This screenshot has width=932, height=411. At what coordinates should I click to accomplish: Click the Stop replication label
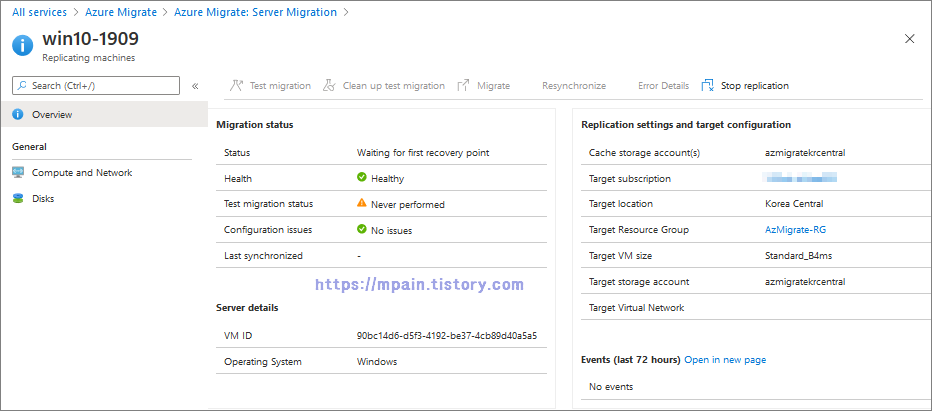pyautogui.click(x=755, y=86)
